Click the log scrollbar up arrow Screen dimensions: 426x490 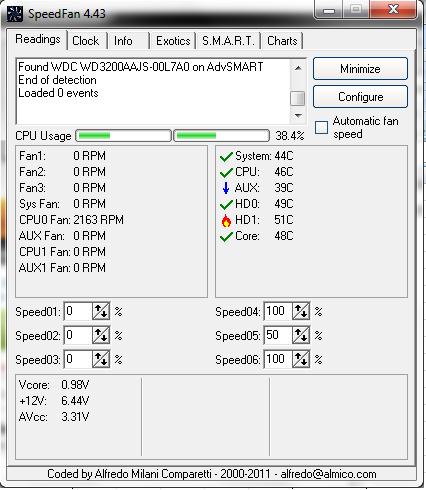click(298, 68)
